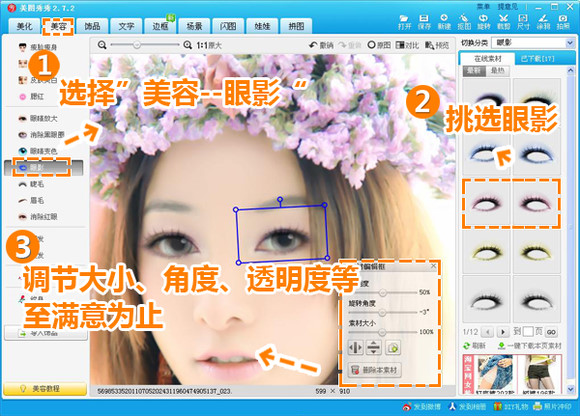Screen dimensions: 580x416
Task: Switch to the 闪图 animated tab
Action: [x=228, y=26]
